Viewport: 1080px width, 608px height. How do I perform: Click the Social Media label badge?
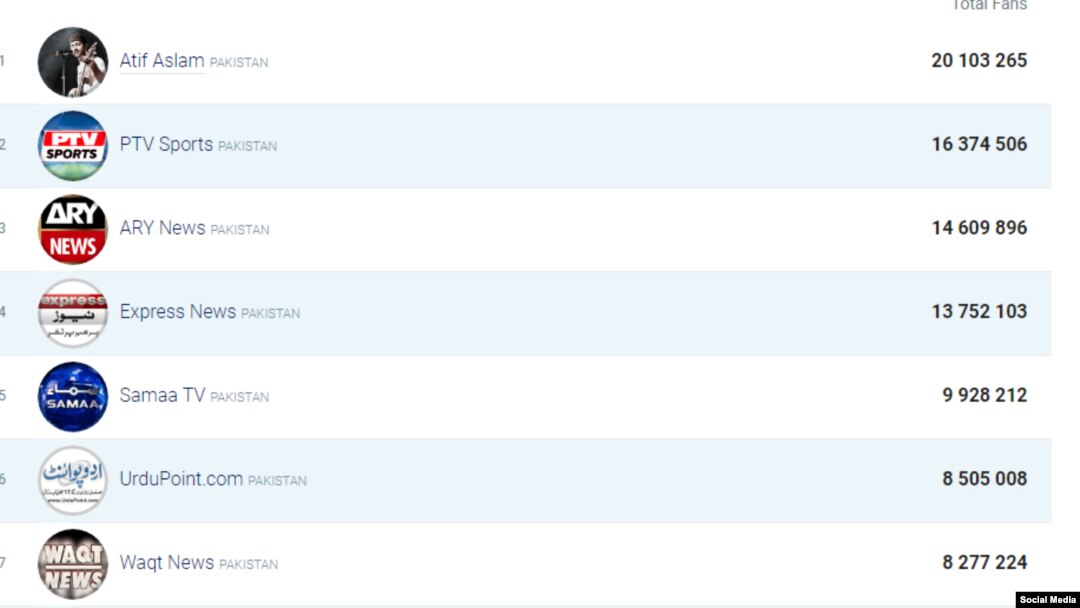(1047, 600)
